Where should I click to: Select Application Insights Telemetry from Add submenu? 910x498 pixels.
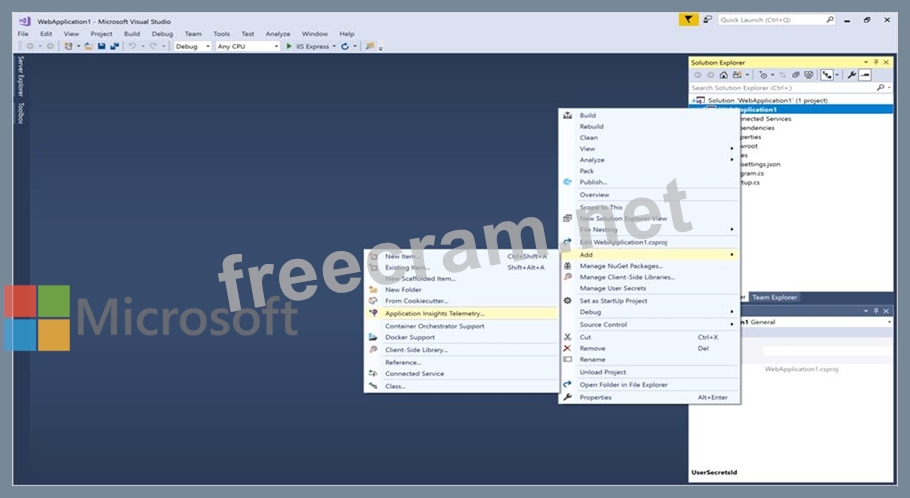(x=434, y=313)
